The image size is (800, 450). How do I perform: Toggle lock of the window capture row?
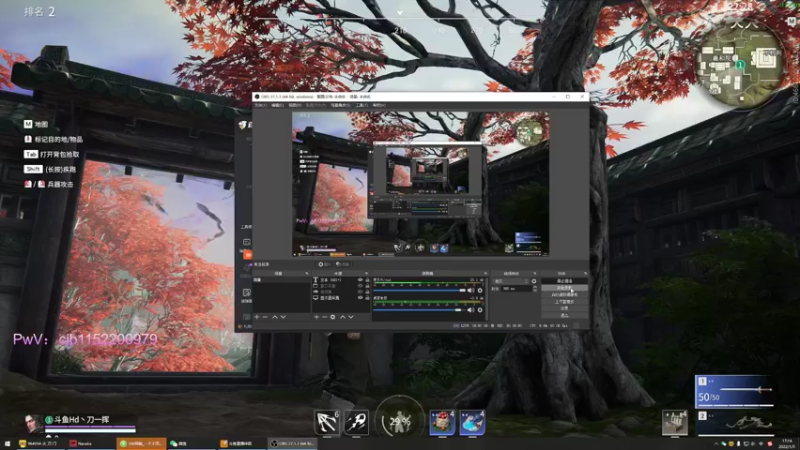367,286
